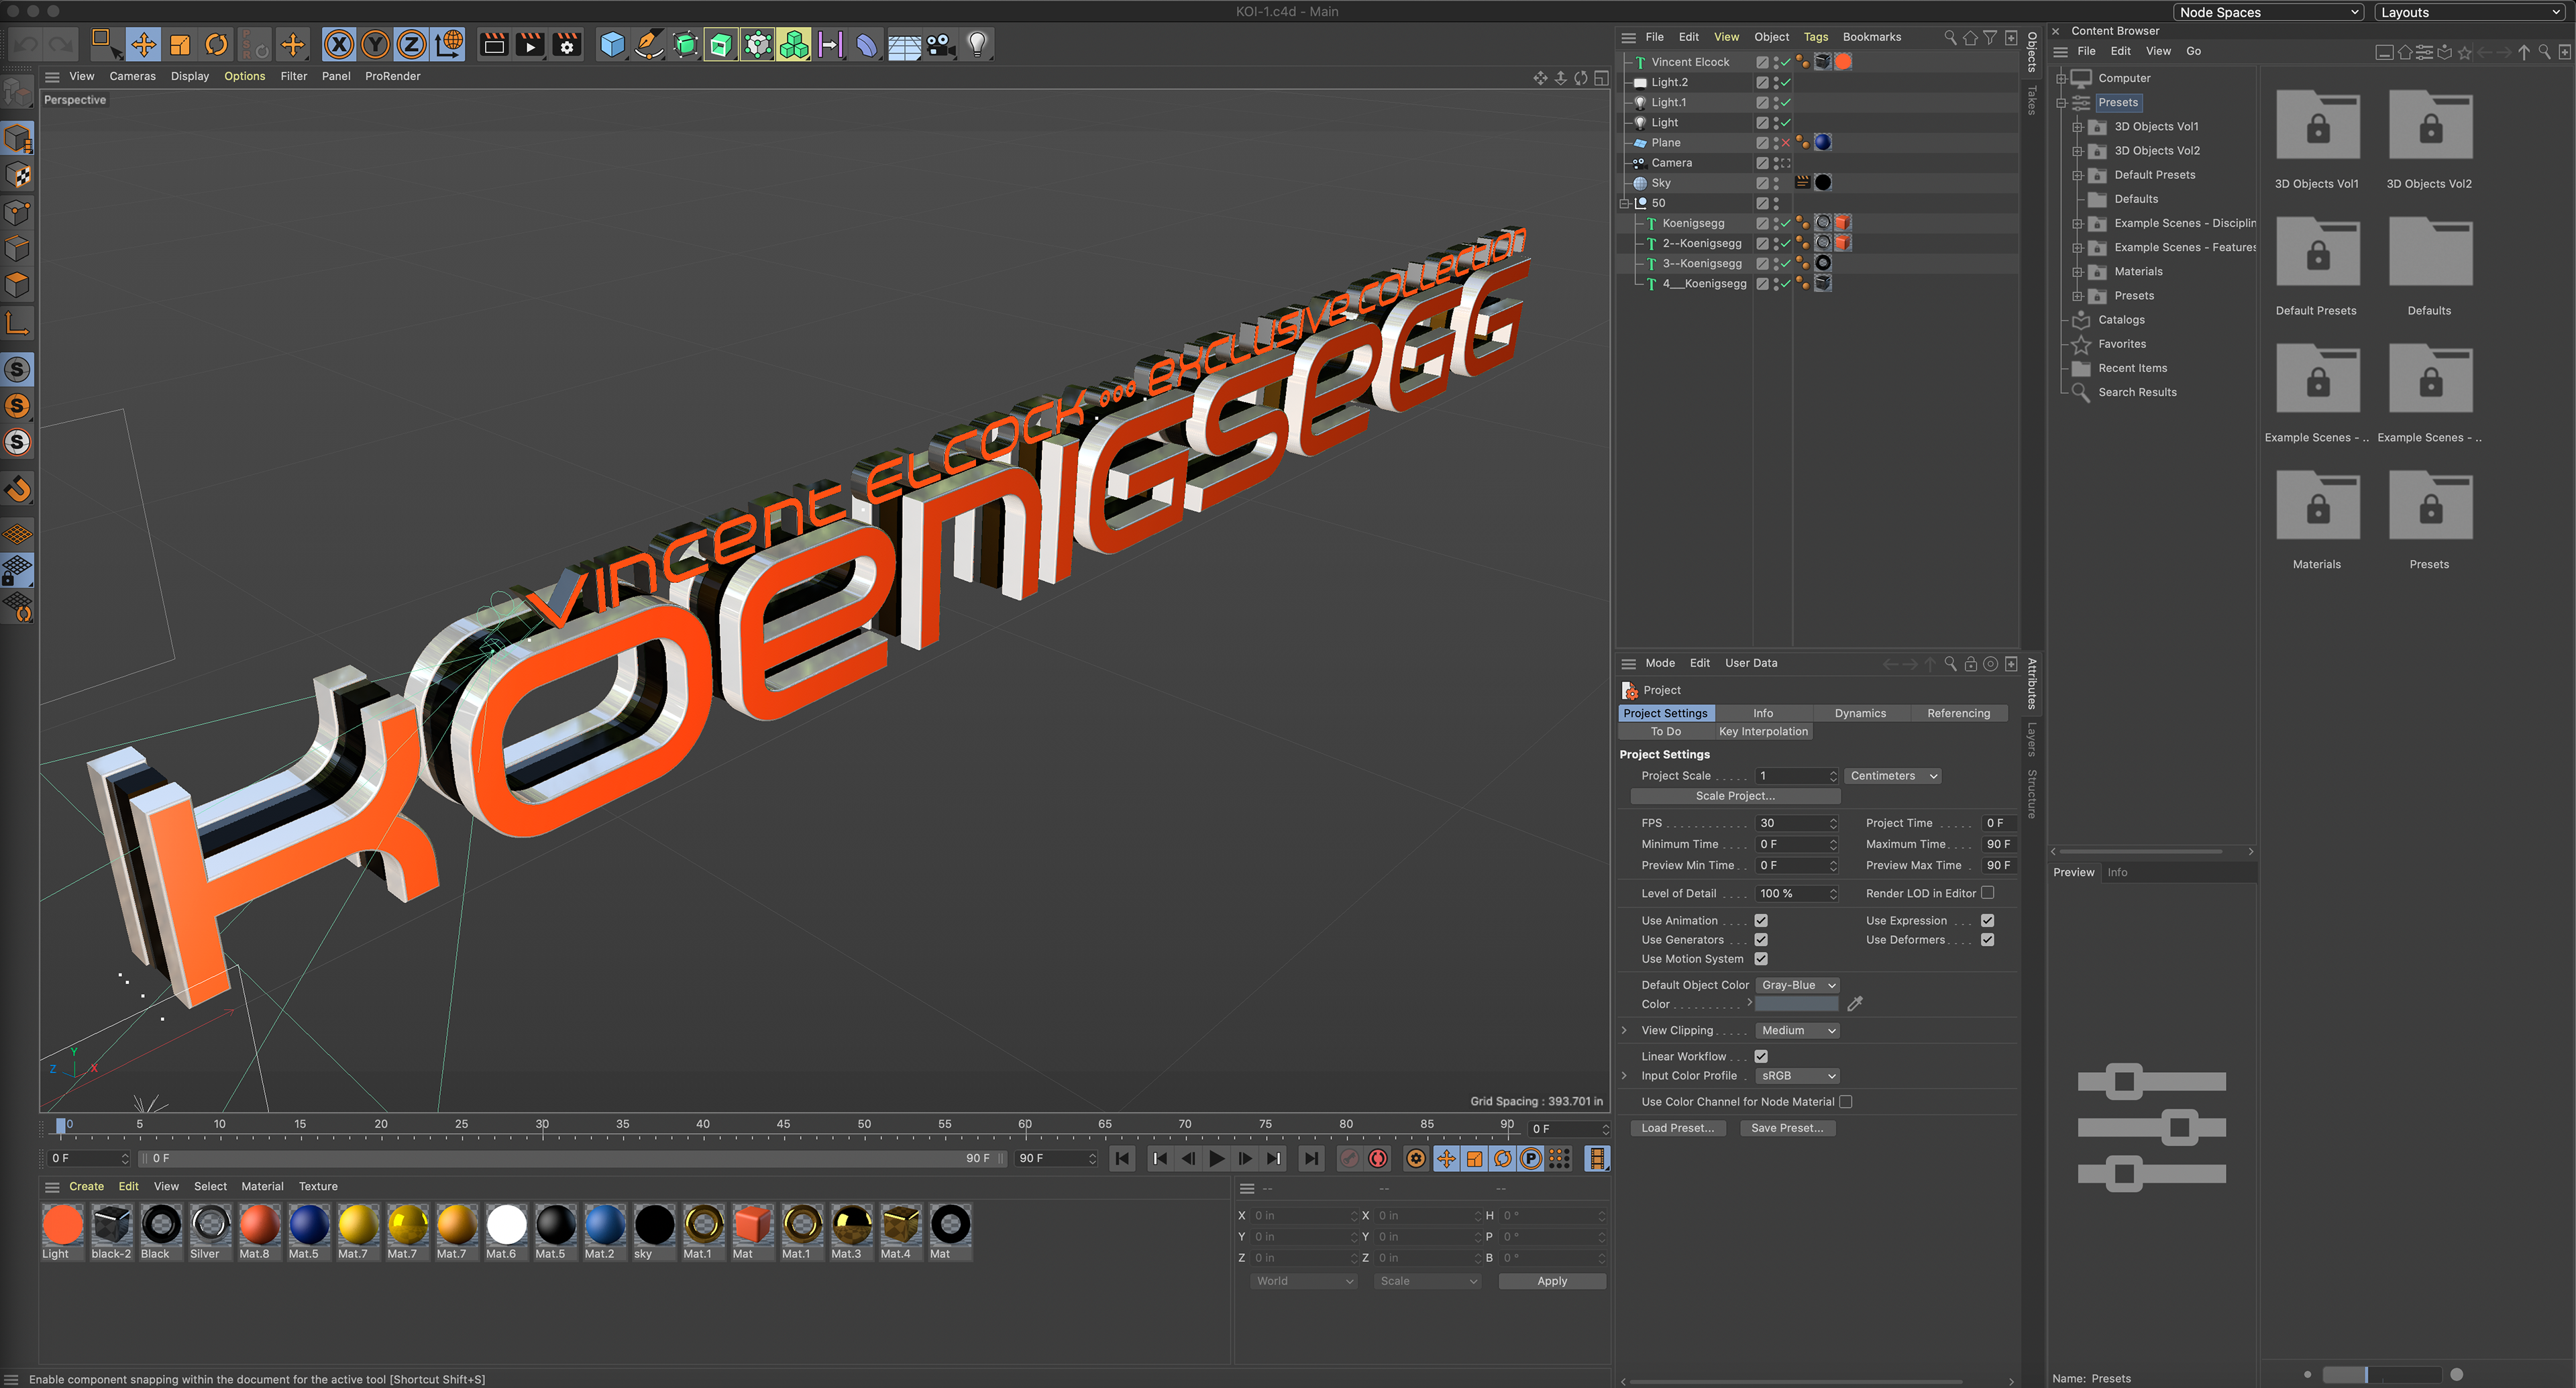Toggle Autokeying red circular button

(x=1378, y=1158)
